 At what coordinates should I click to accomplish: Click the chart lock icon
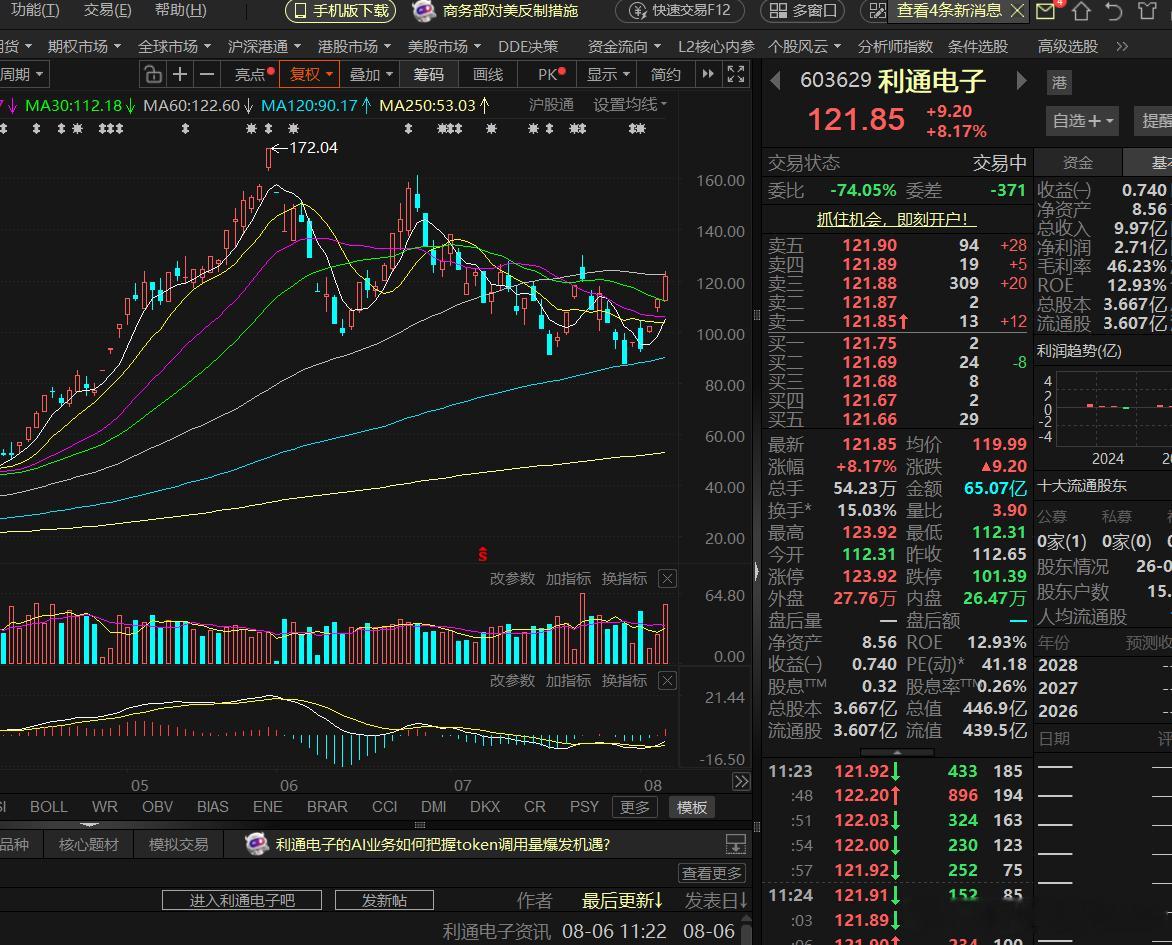pos(152,75)
